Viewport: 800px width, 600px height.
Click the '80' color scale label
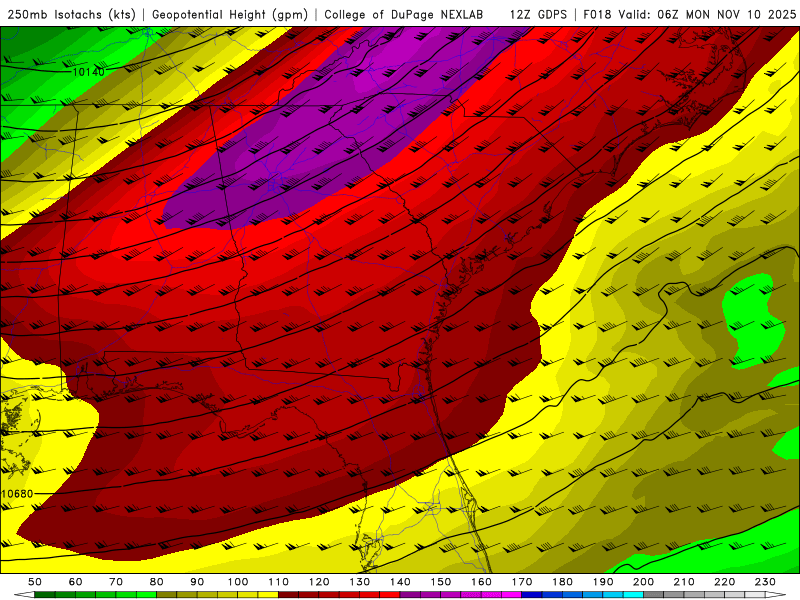(x=157, y=582)
